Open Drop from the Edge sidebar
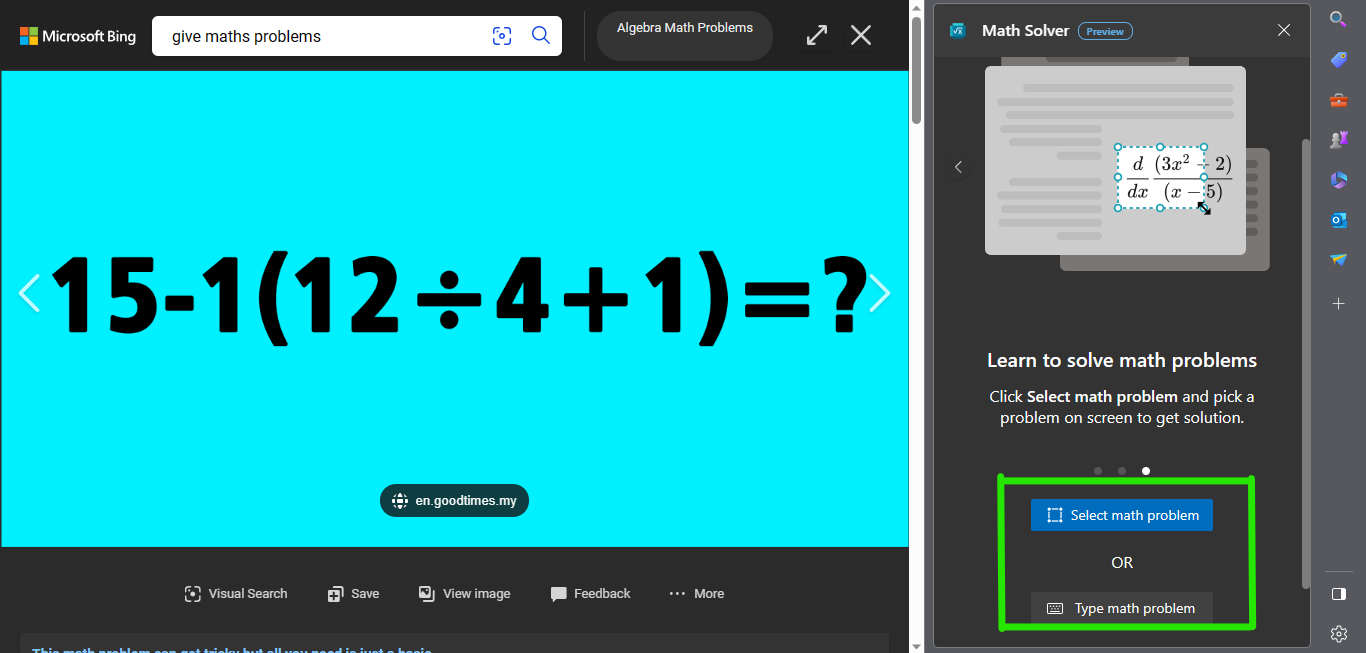Viewport: 1366px width, 653px height. (1338, 260)
